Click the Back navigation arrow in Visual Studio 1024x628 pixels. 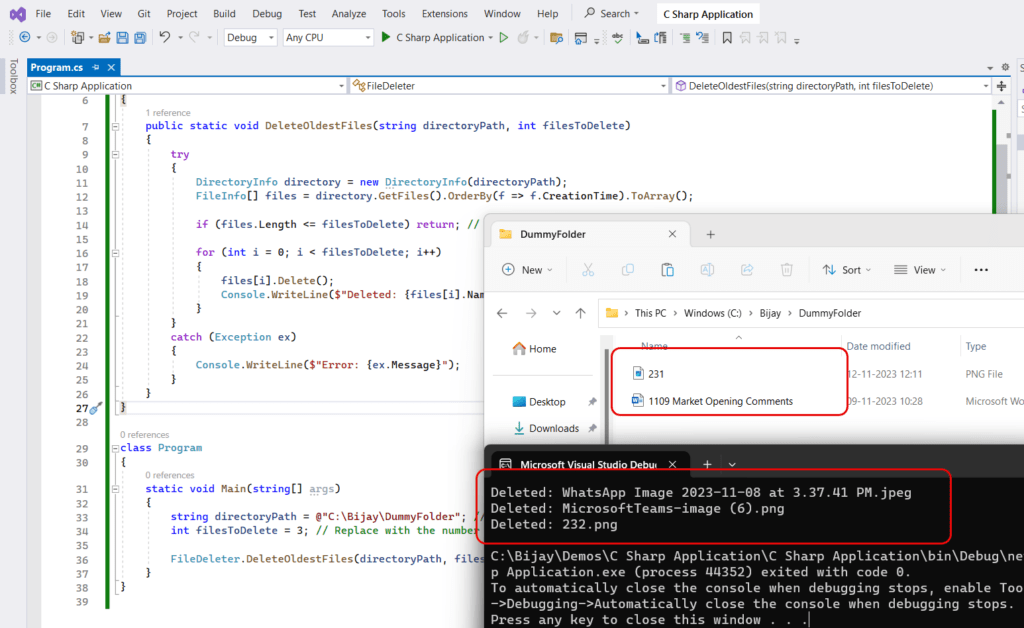pos(23,36)
